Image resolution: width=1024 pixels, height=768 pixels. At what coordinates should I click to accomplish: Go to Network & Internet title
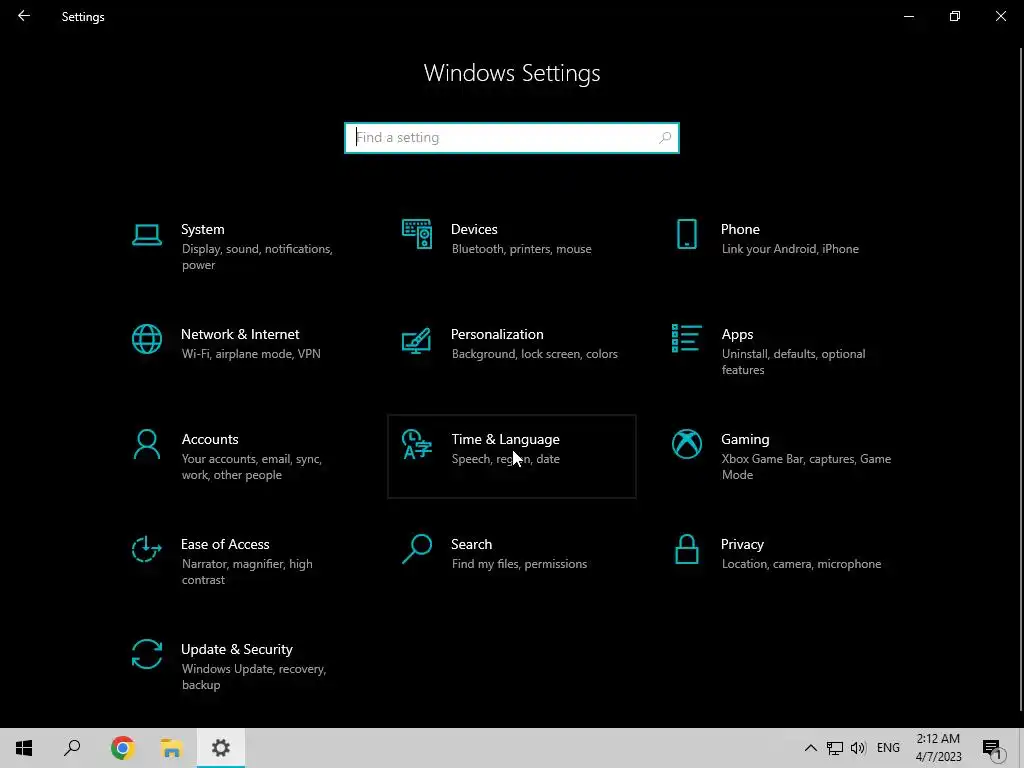[240, 334]
